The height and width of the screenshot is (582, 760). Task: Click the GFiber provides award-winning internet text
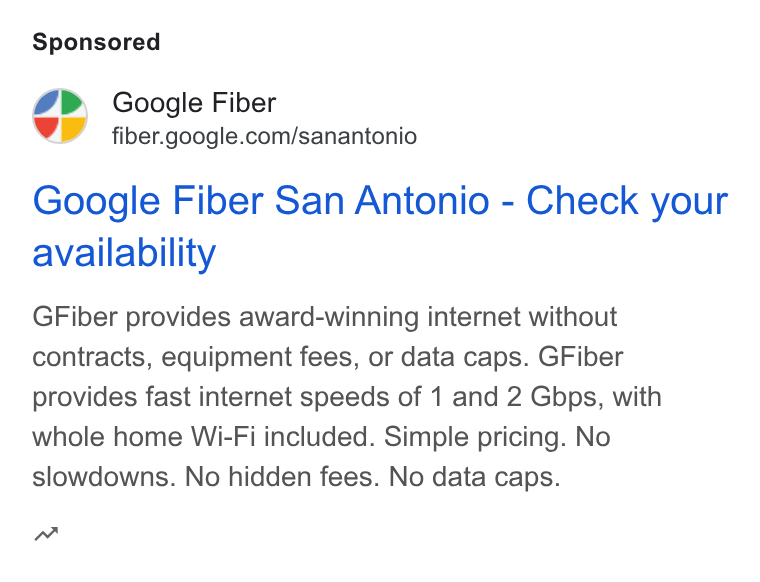272,317
